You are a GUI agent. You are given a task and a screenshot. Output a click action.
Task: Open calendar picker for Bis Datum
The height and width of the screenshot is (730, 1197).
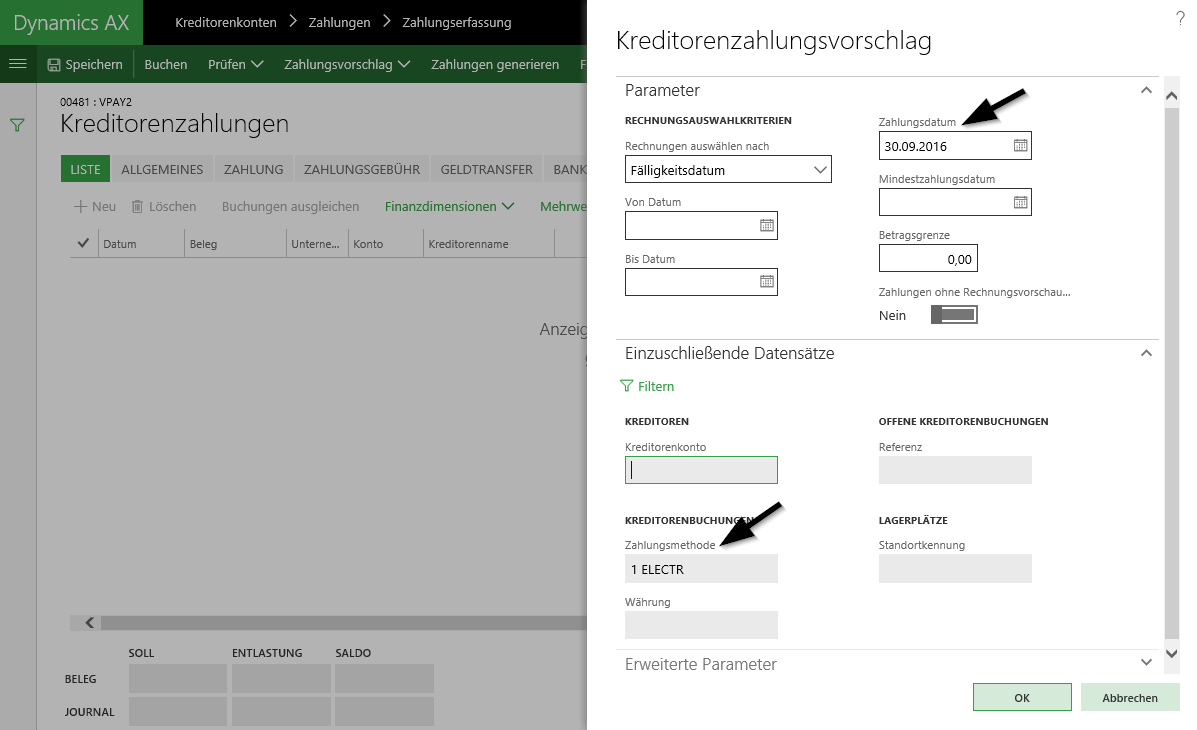click(x=766, y=282)
